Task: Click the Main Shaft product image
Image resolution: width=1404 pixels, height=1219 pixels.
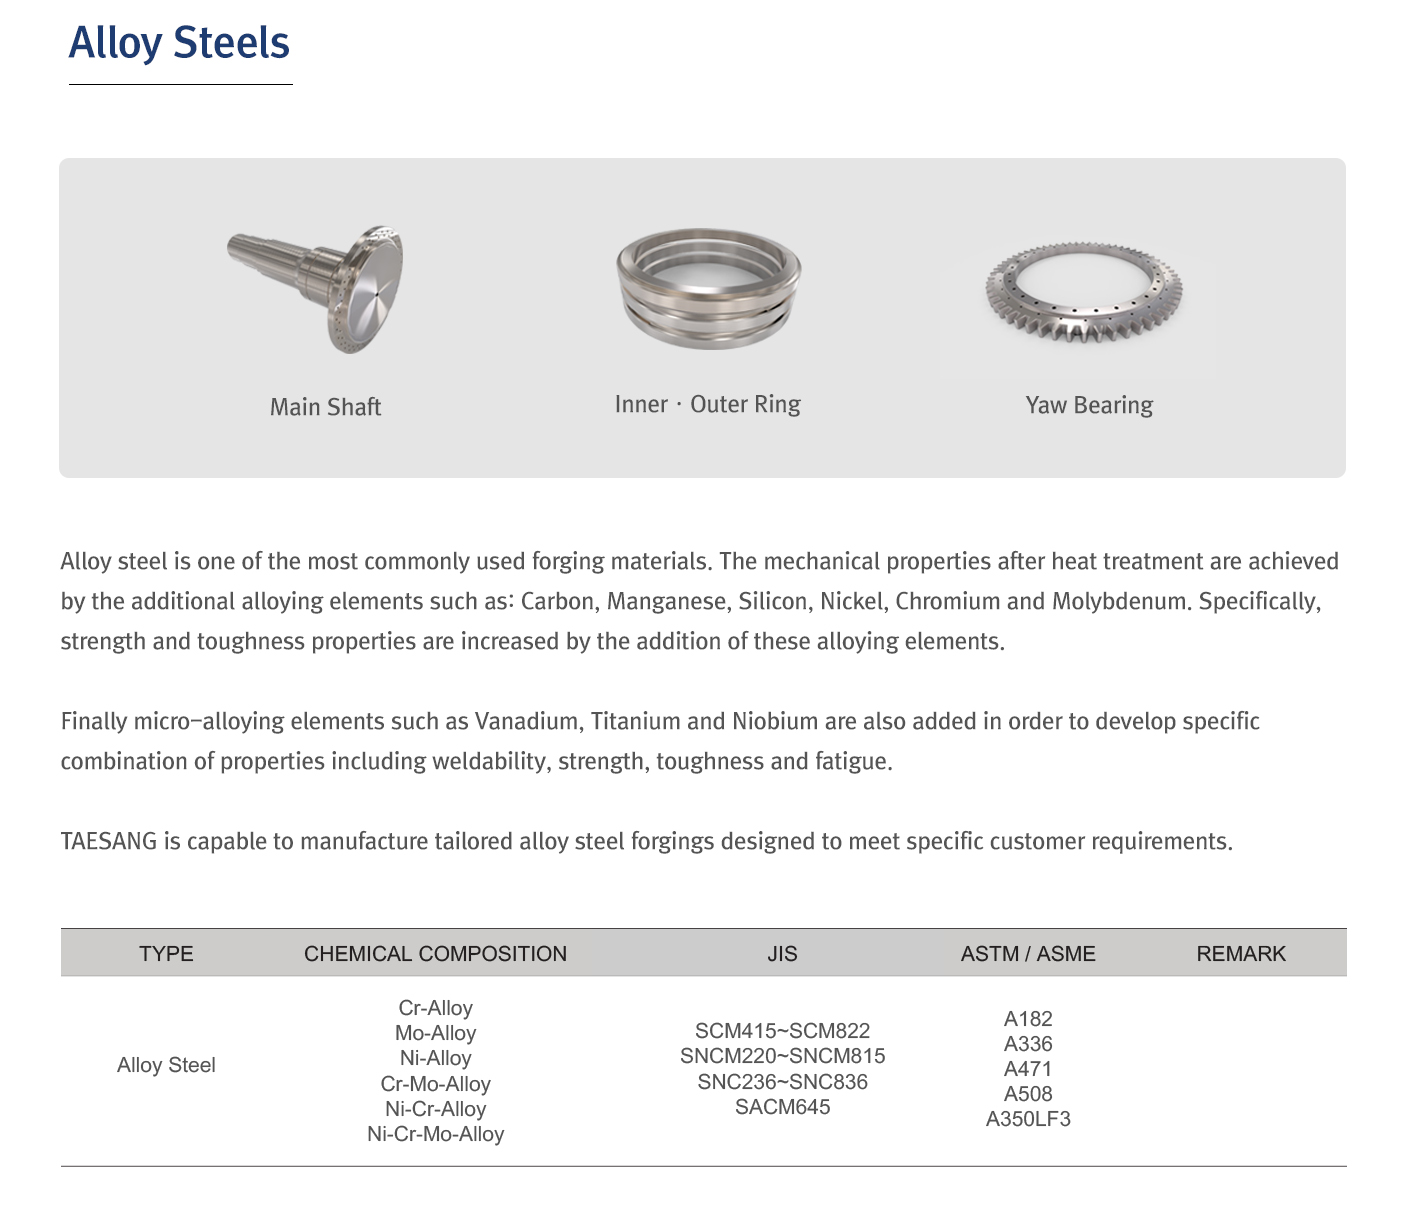Action: pos(318,290)
